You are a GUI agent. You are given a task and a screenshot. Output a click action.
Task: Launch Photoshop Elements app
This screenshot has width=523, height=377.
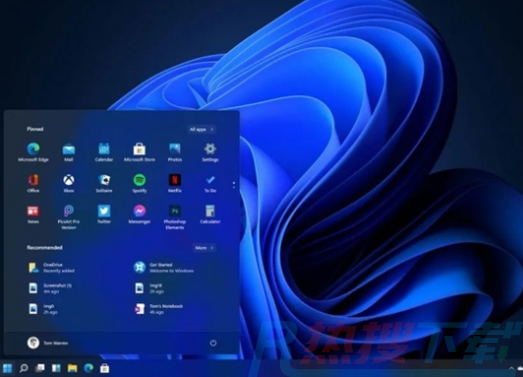175,217
